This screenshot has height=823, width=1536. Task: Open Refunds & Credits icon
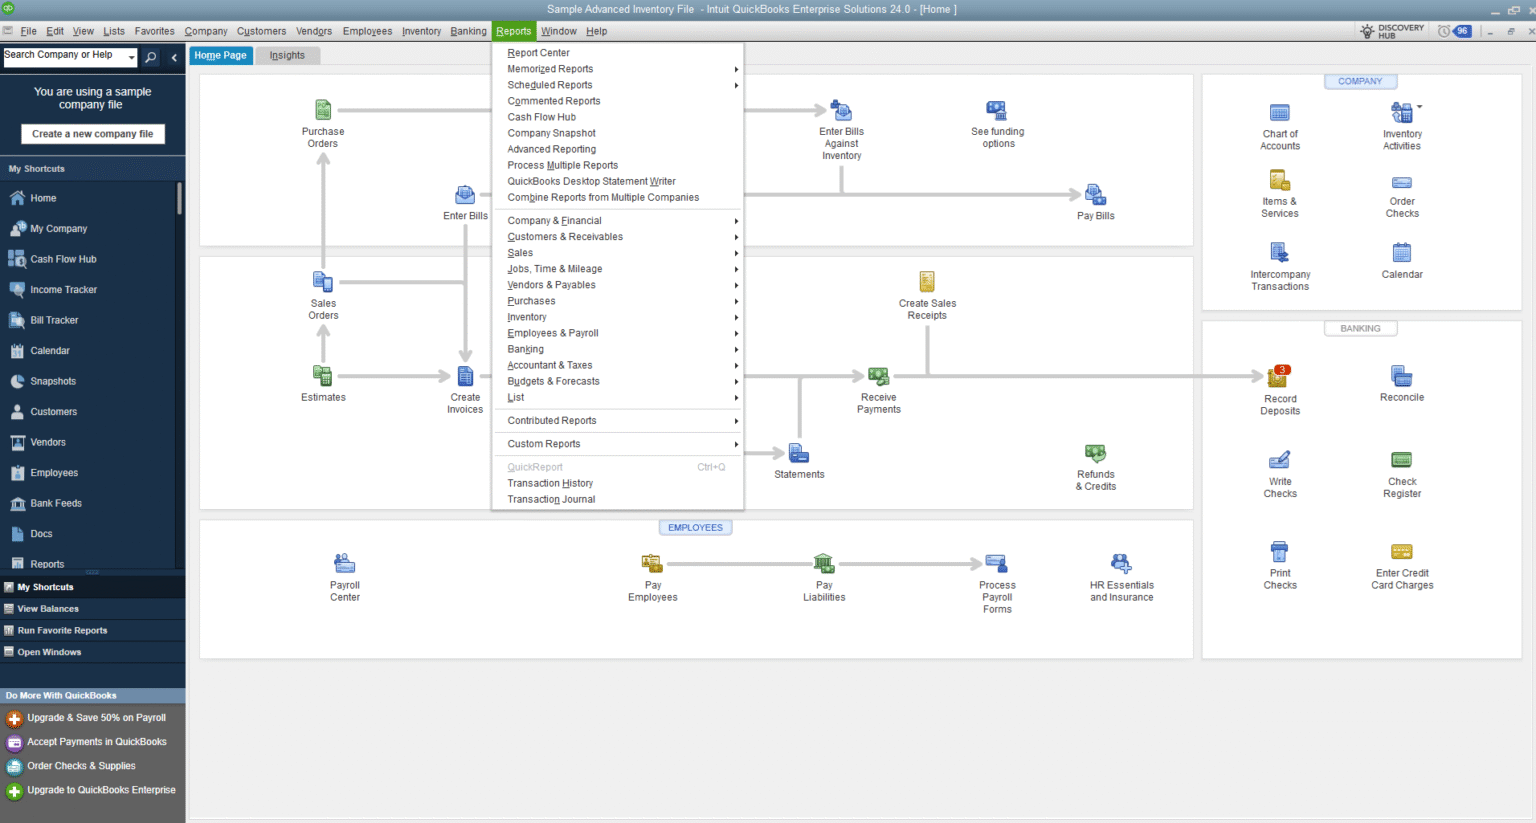[x=1095, y=454]
